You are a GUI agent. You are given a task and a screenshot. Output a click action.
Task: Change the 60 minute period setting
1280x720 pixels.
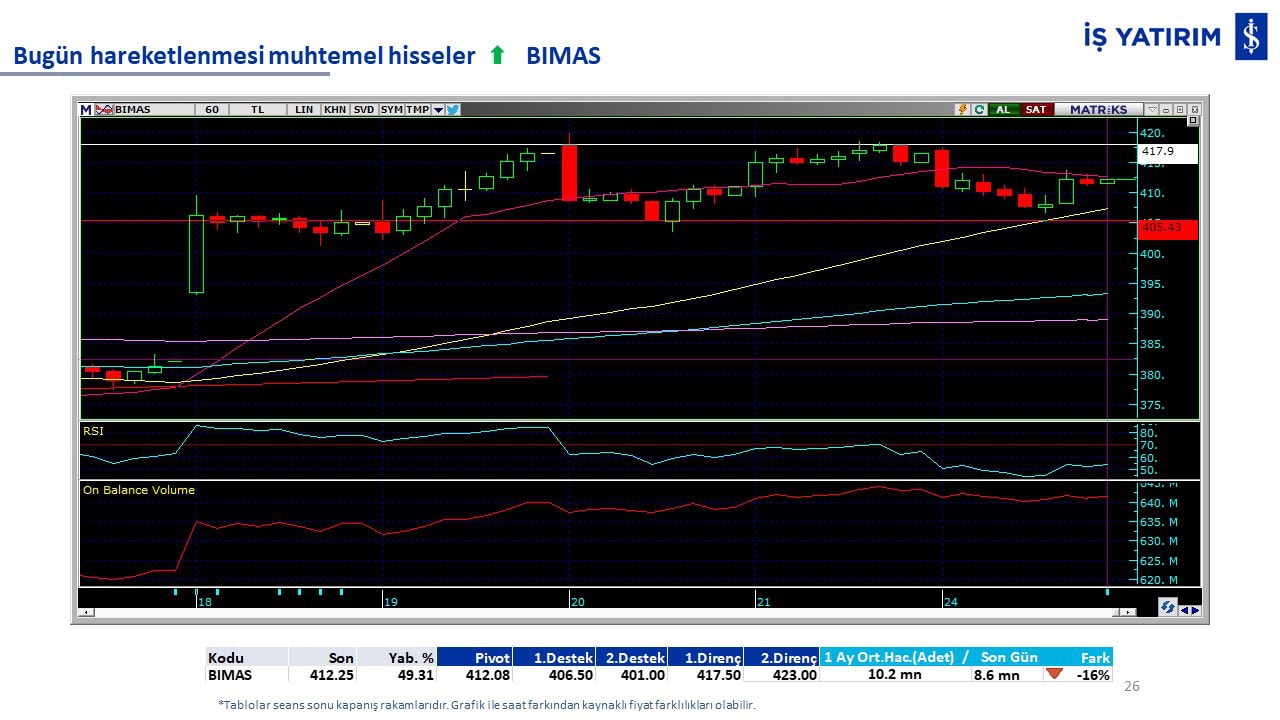pos(212,110)
